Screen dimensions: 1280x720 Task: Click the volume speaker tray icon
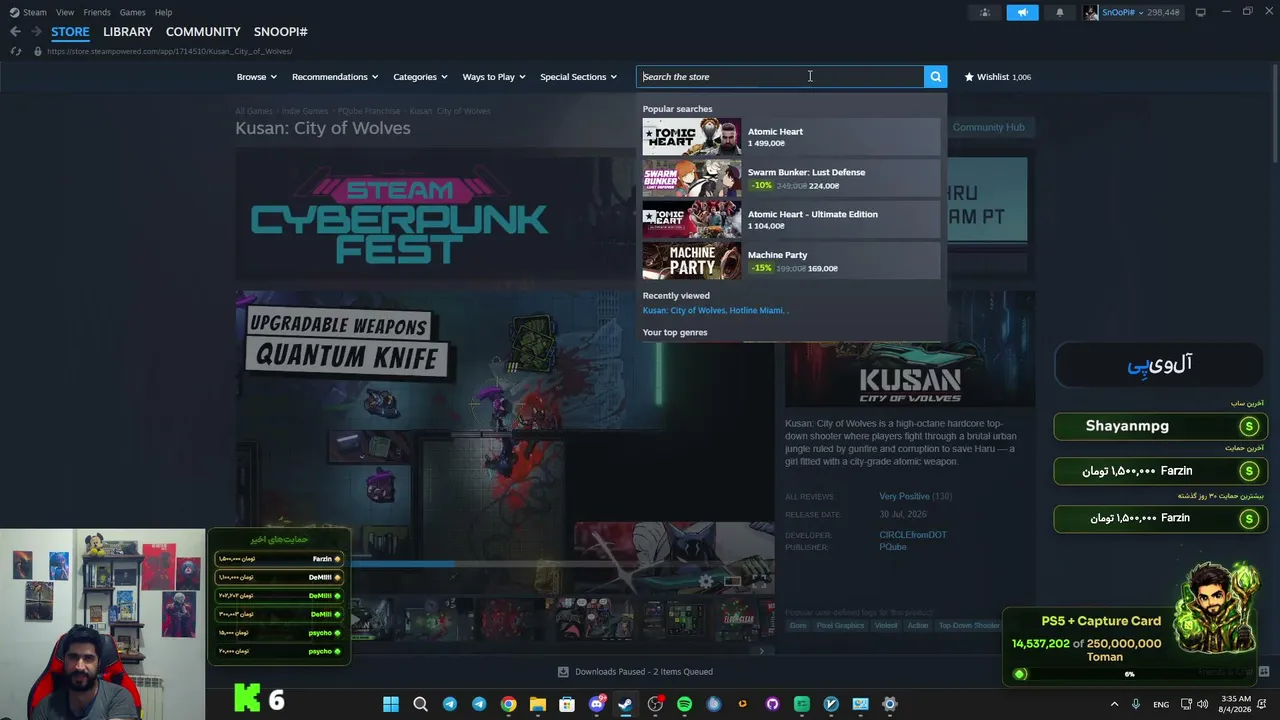1202,704
